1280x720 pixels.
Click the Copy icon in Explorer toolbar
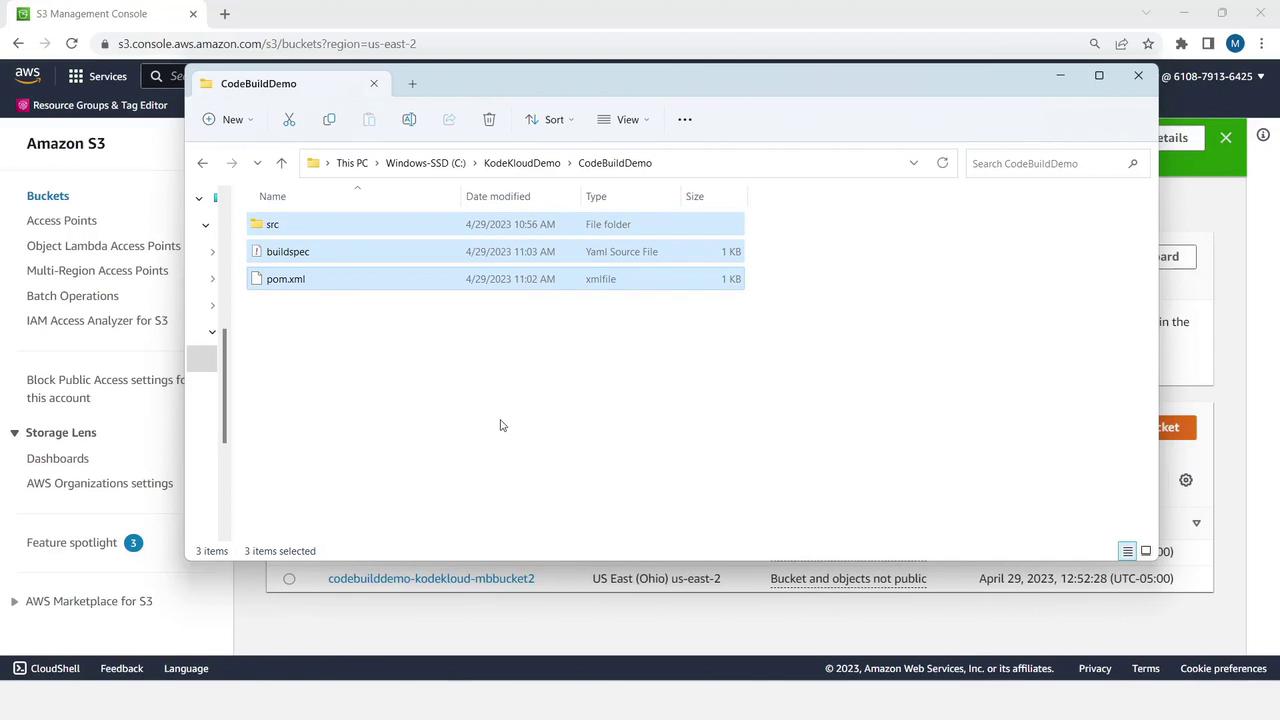(329, 120)
